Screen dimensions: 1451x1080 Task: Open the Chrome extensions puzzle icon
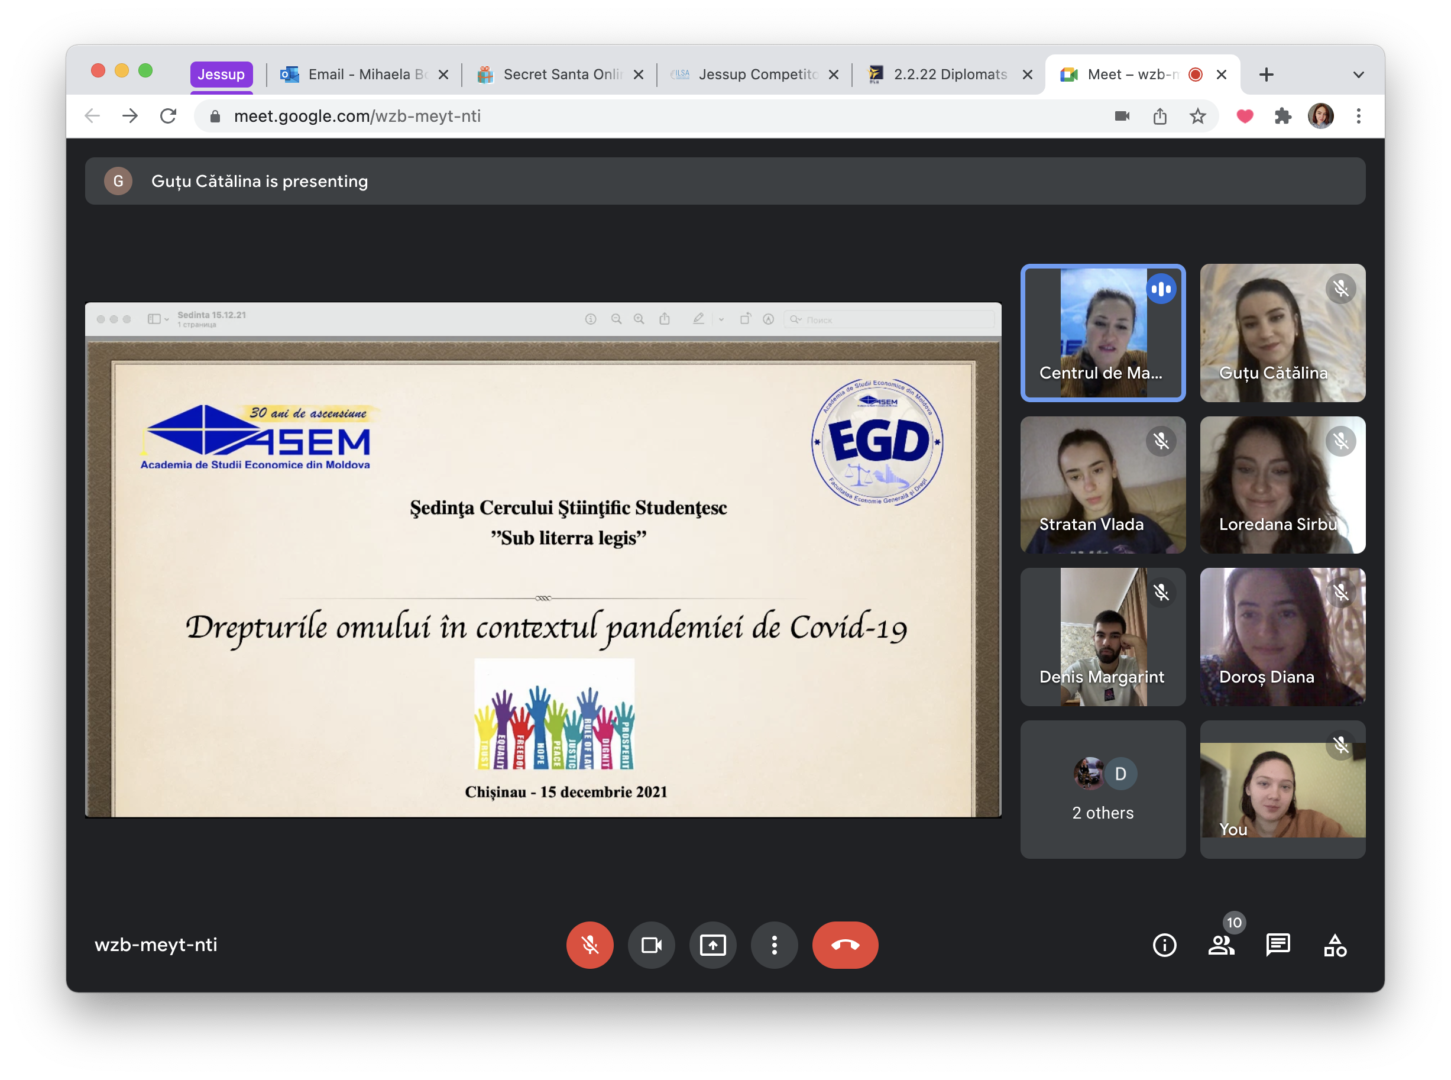click(1283, 116)
